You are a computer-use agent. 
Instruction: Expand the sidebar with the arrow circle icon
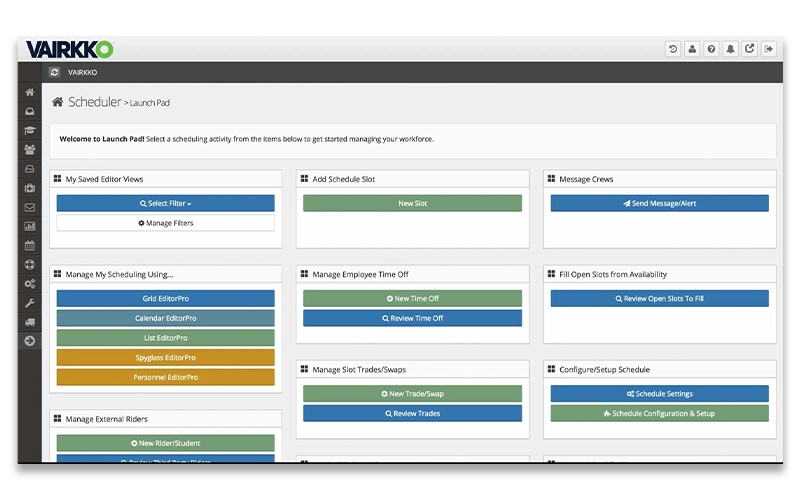(30, 341)
